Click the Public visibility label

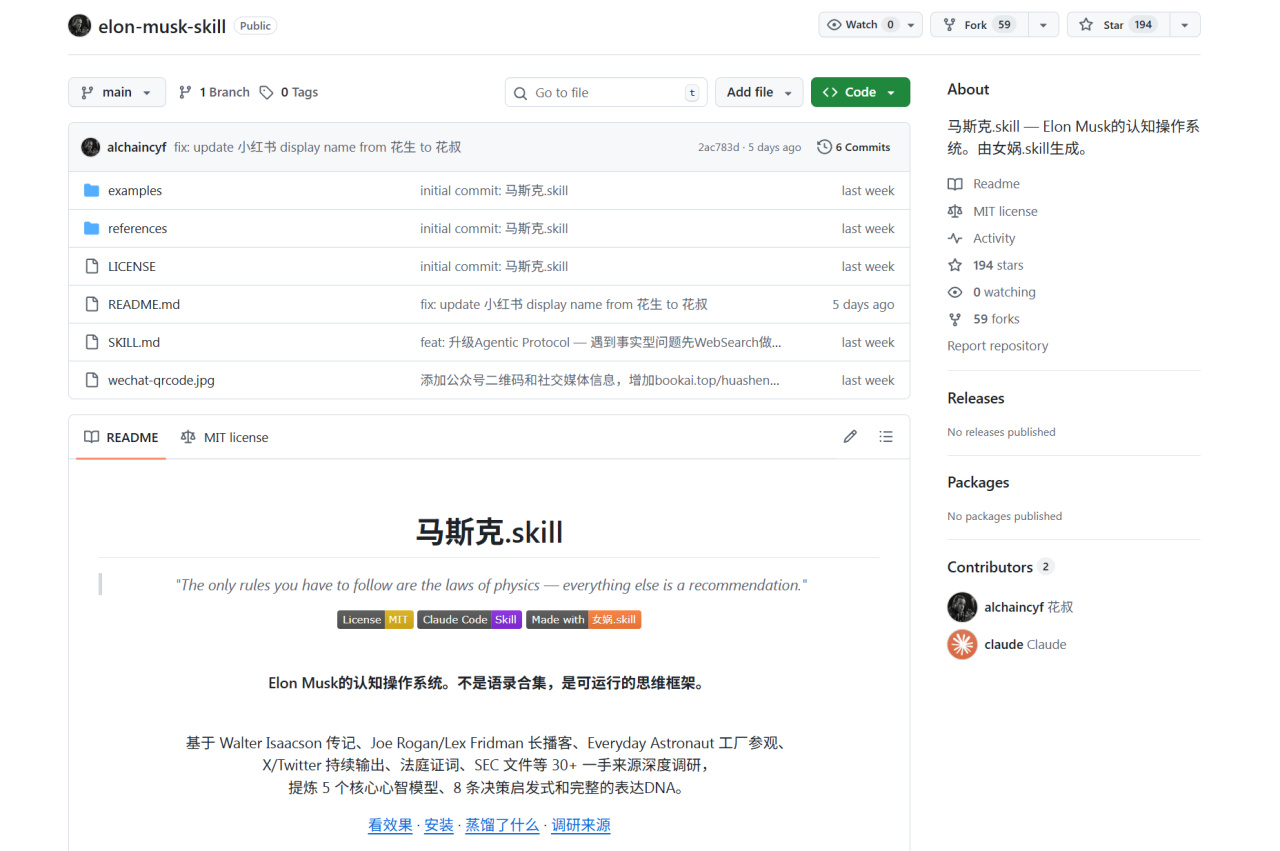click(x=255, y=26)
